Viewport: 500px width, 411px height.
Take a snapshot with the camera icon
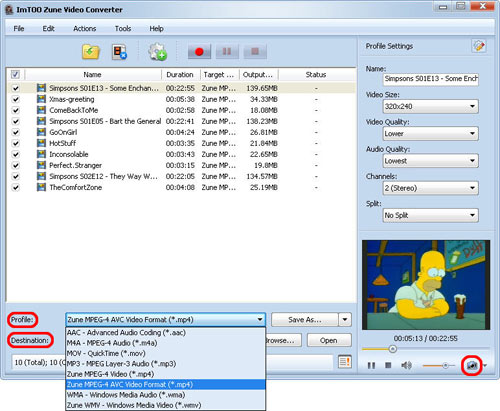[x=472, y=365]
